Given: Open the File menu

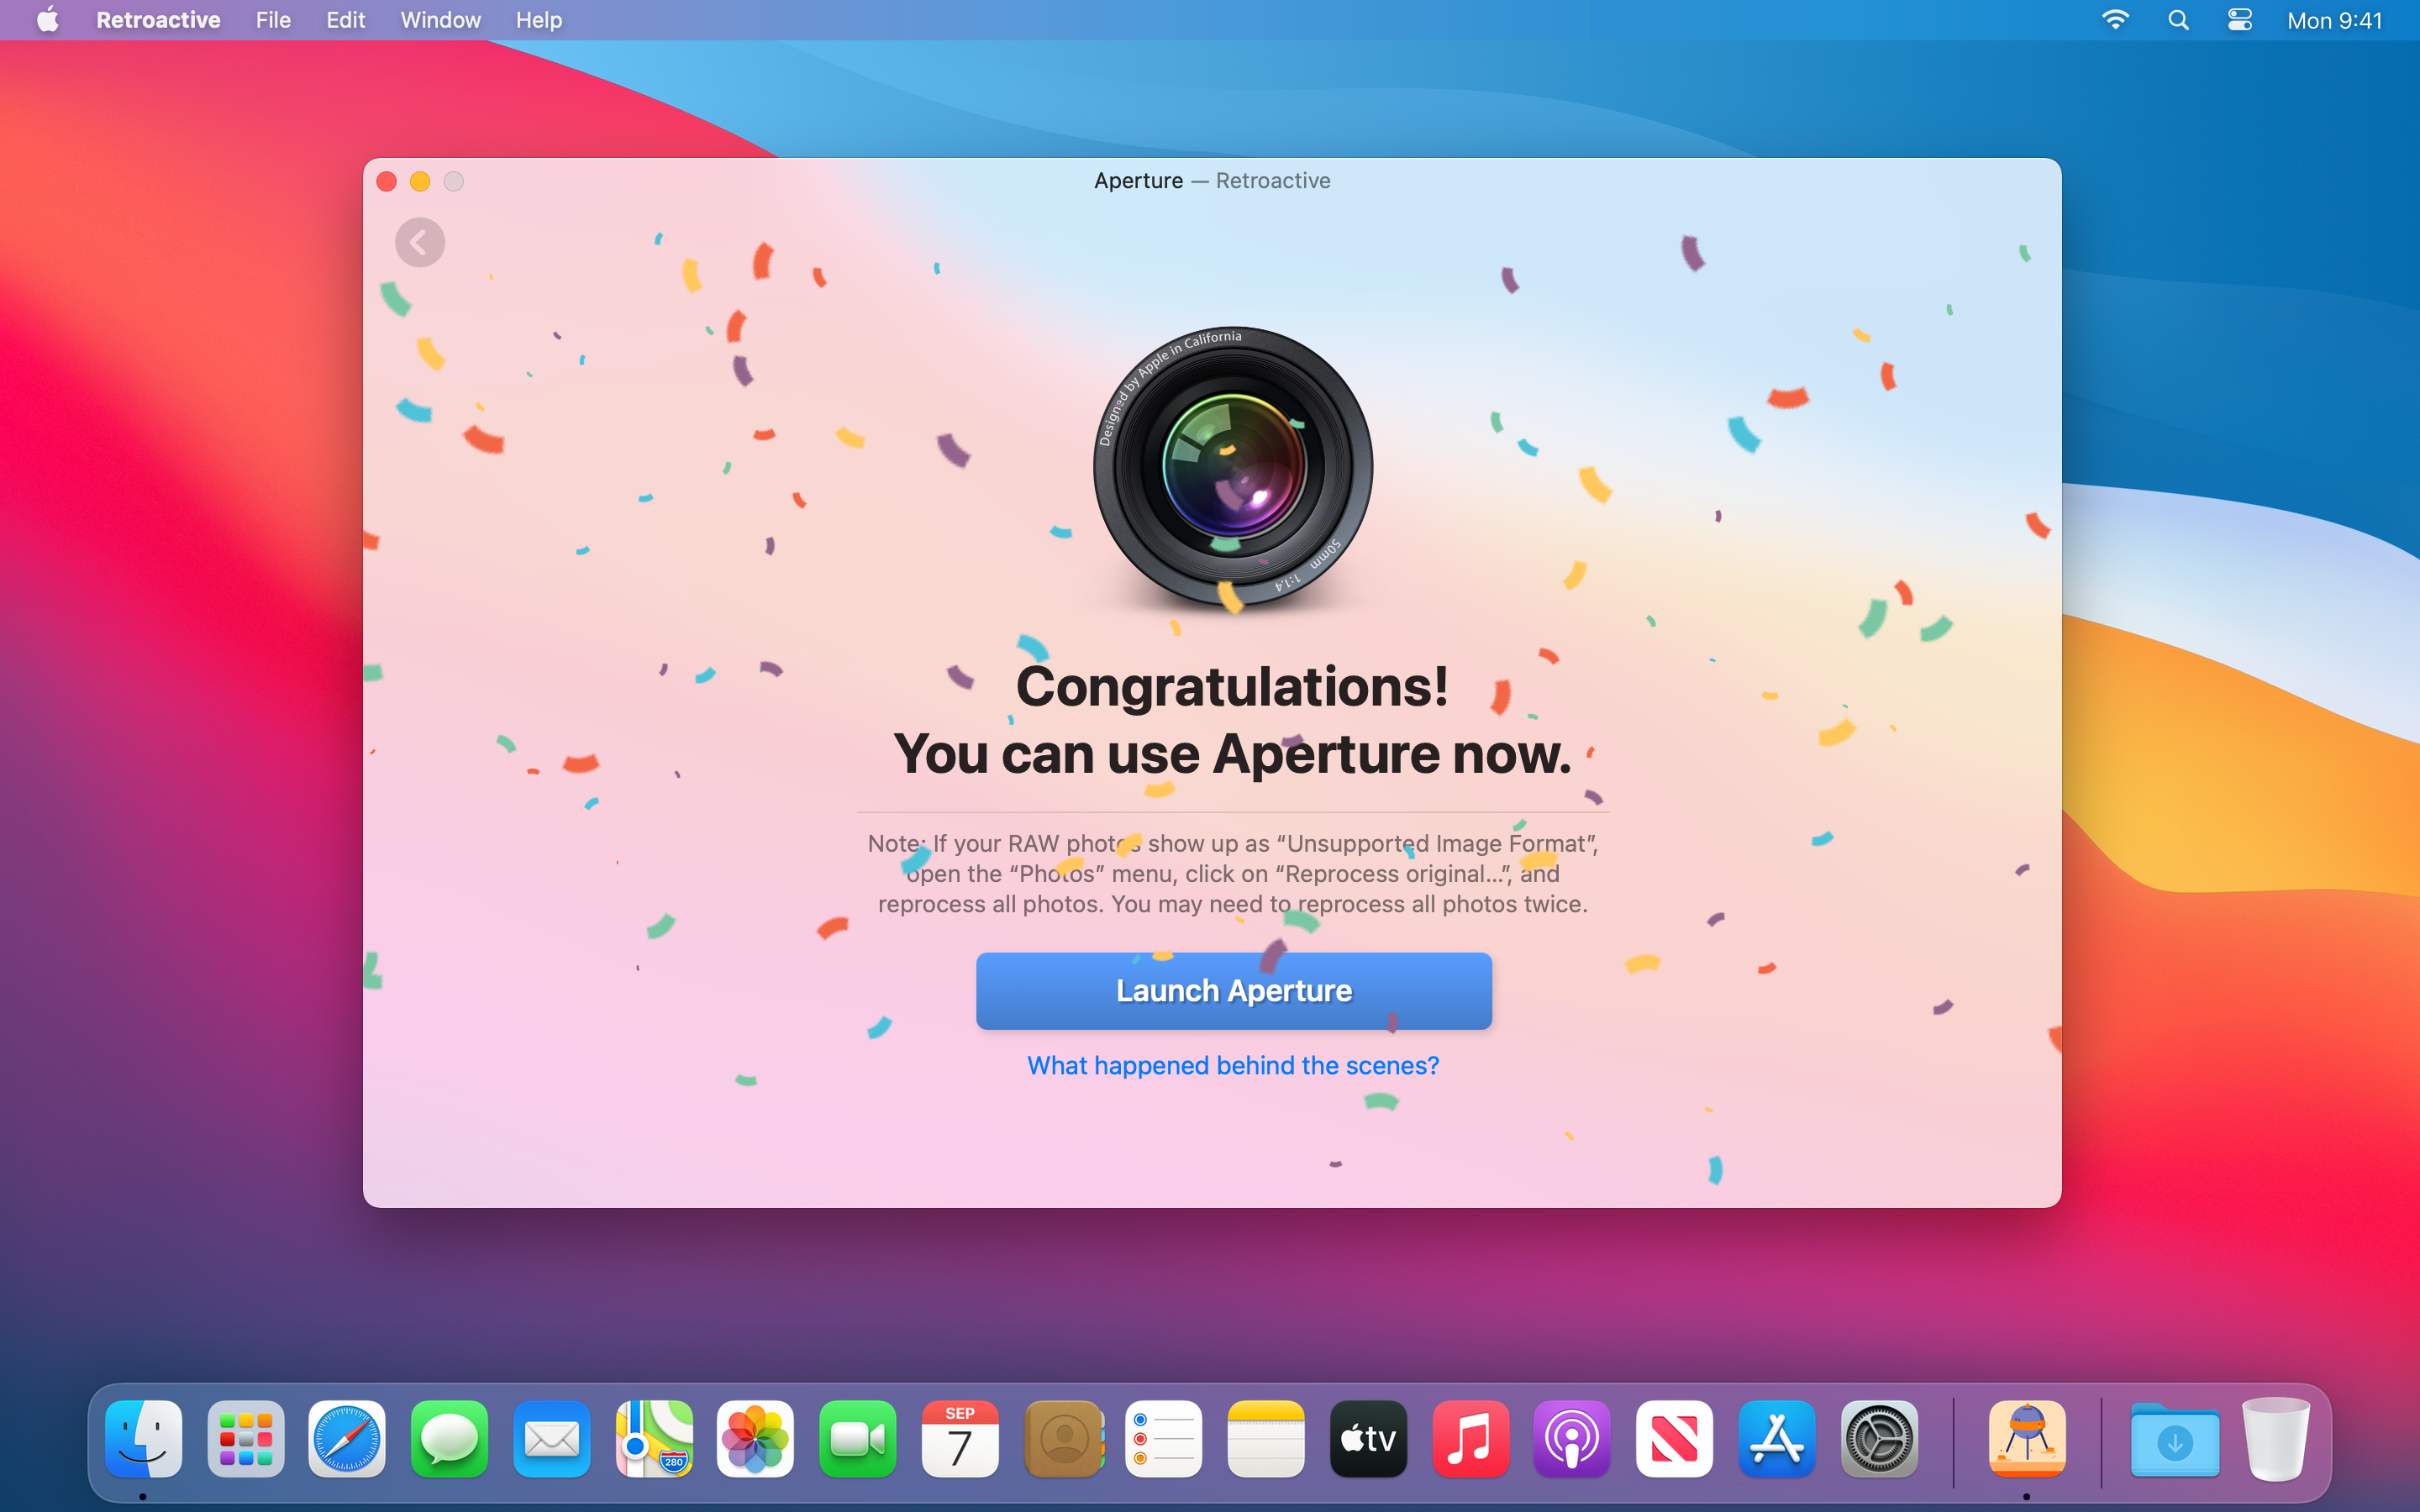Looking at the screenshot, I should pyautogui.click(x=272, y=20).
